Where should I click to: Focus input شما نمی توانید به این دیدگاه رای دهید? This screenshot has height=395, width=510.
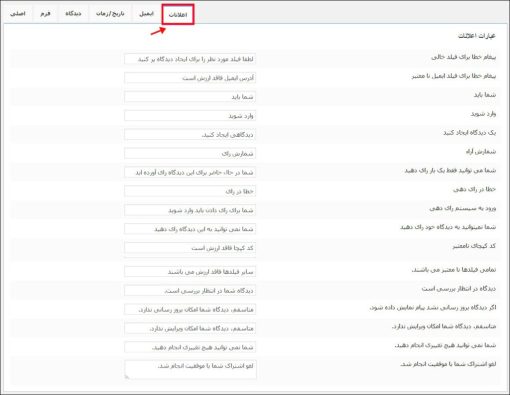190,229
